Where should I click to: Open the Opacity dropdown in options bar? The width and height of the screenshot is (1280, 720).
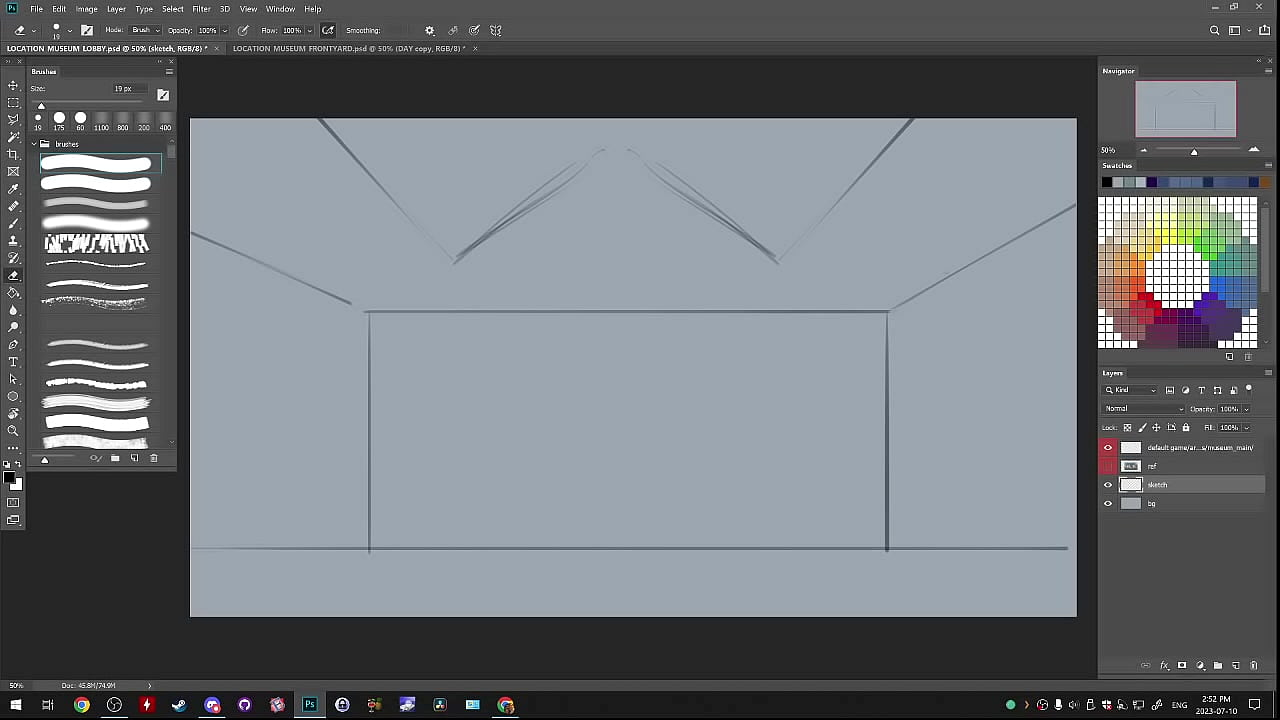click(x=225, y=30)
